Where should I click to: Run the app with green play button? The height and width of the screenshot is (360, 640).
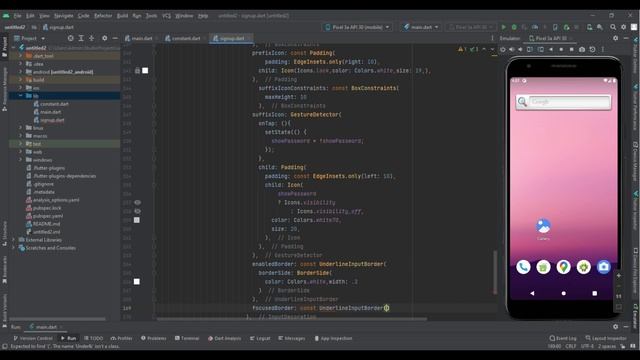503,27
